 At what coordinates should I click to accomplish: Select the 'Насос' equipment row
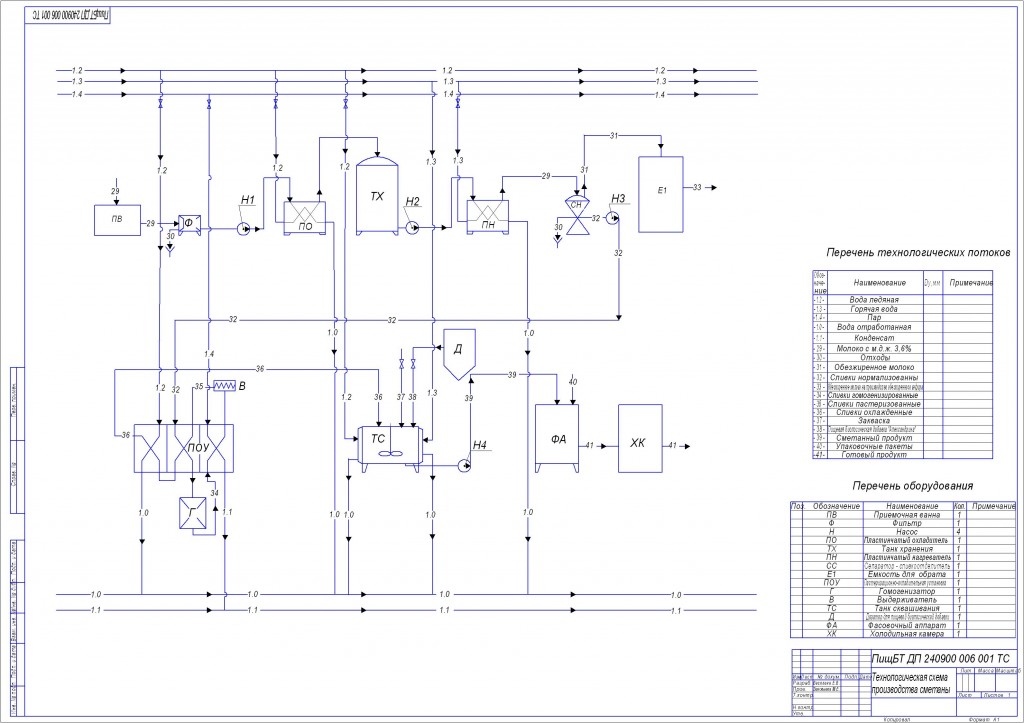pyautogui.click(x=903, y=532)
